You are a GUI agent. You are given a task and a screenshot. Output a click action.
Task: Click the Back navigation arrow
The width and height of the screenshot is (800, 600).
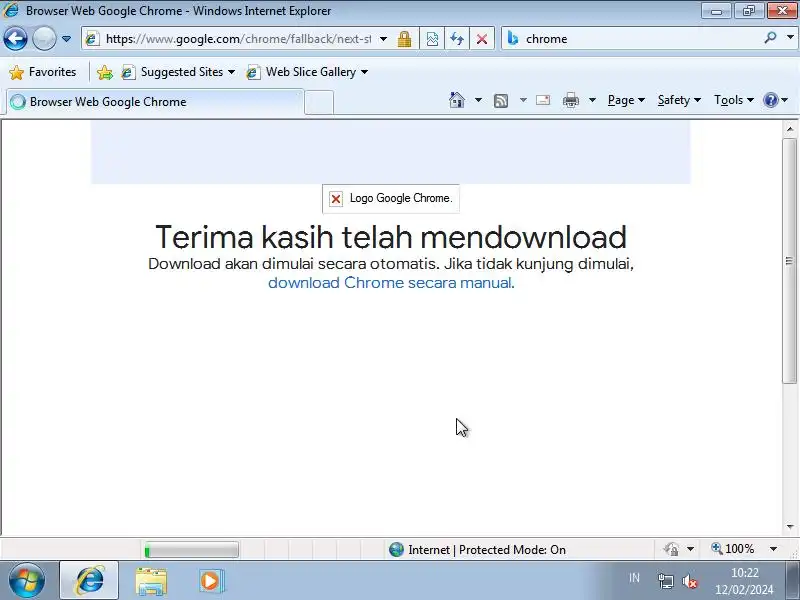coord(15,39)
